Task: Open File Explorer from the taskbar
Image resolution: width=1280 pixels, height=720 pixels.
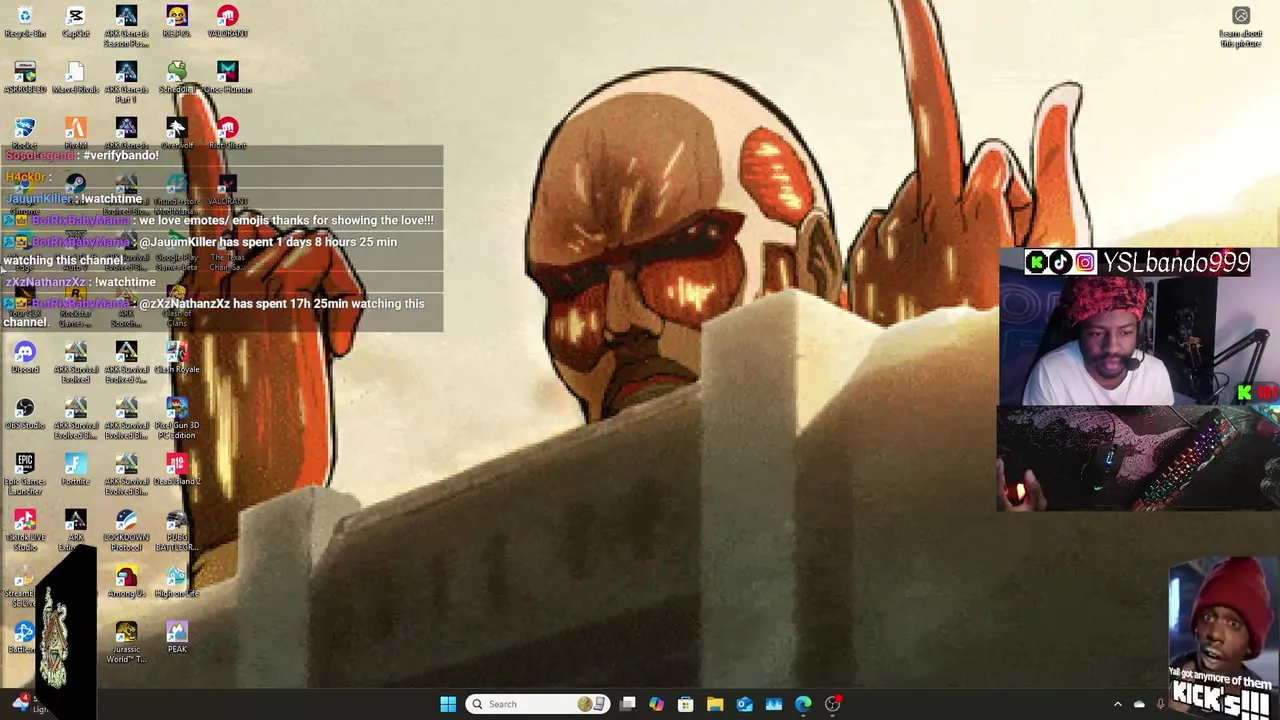Action: coord(715,704)
